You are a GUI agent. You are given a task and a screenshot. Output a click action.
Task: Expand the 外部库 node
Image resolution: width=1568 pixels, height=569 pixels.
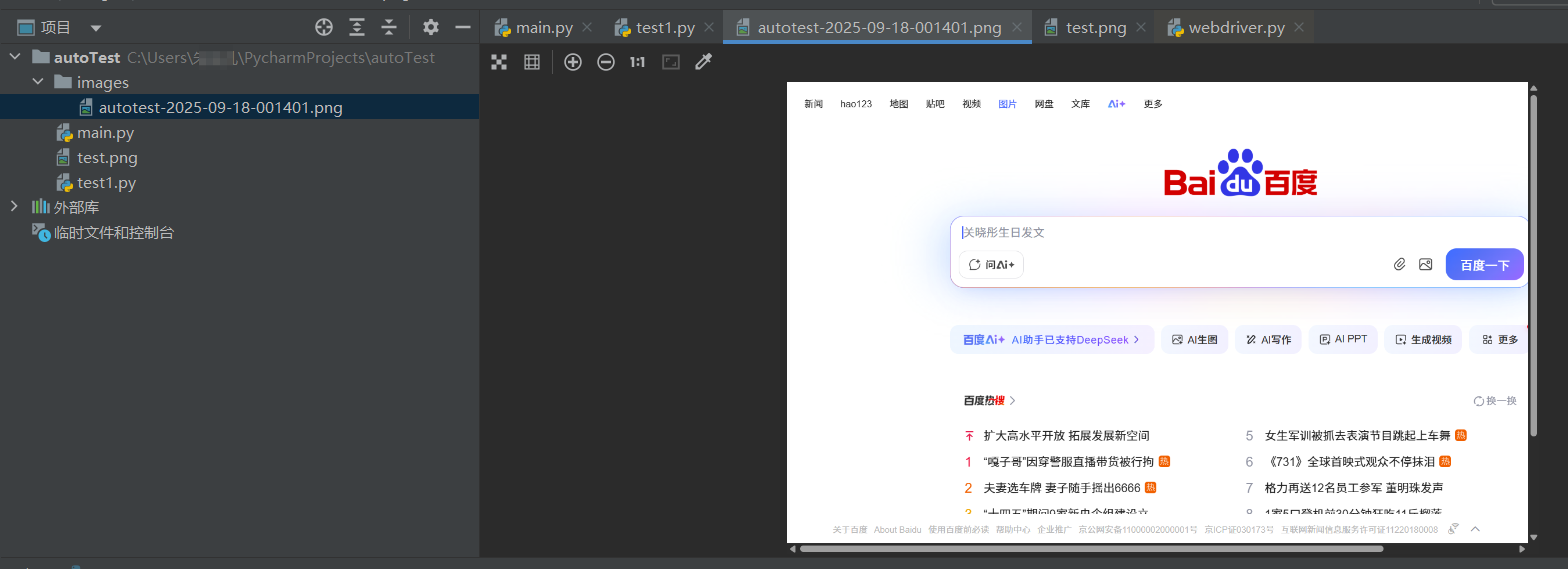tap(14, 207)
